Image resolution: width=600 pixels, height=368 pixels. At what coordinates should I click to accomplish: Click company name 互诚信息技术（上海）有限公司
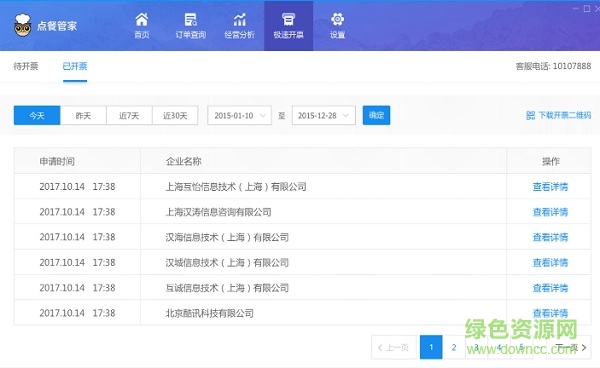point(227,288)
